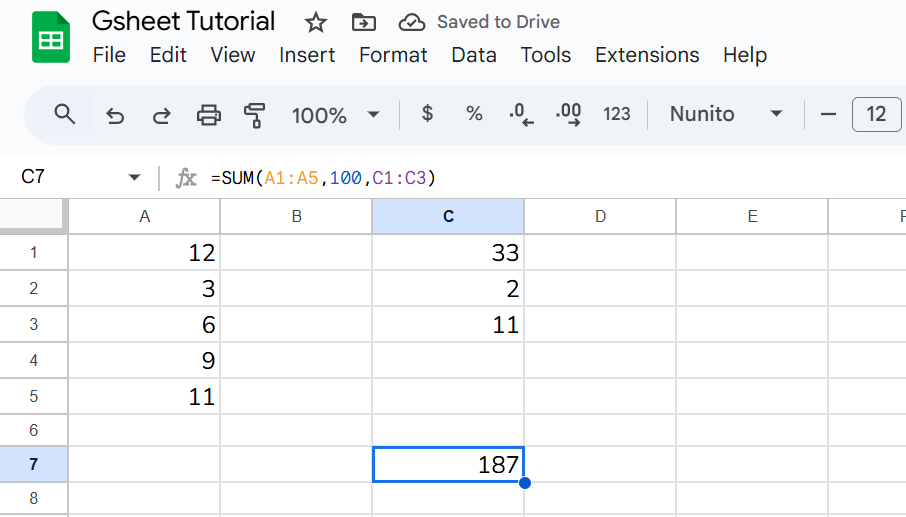The image size is (906, 517).
Task: Redo the last undone action
Action: (x=161, y=115)
